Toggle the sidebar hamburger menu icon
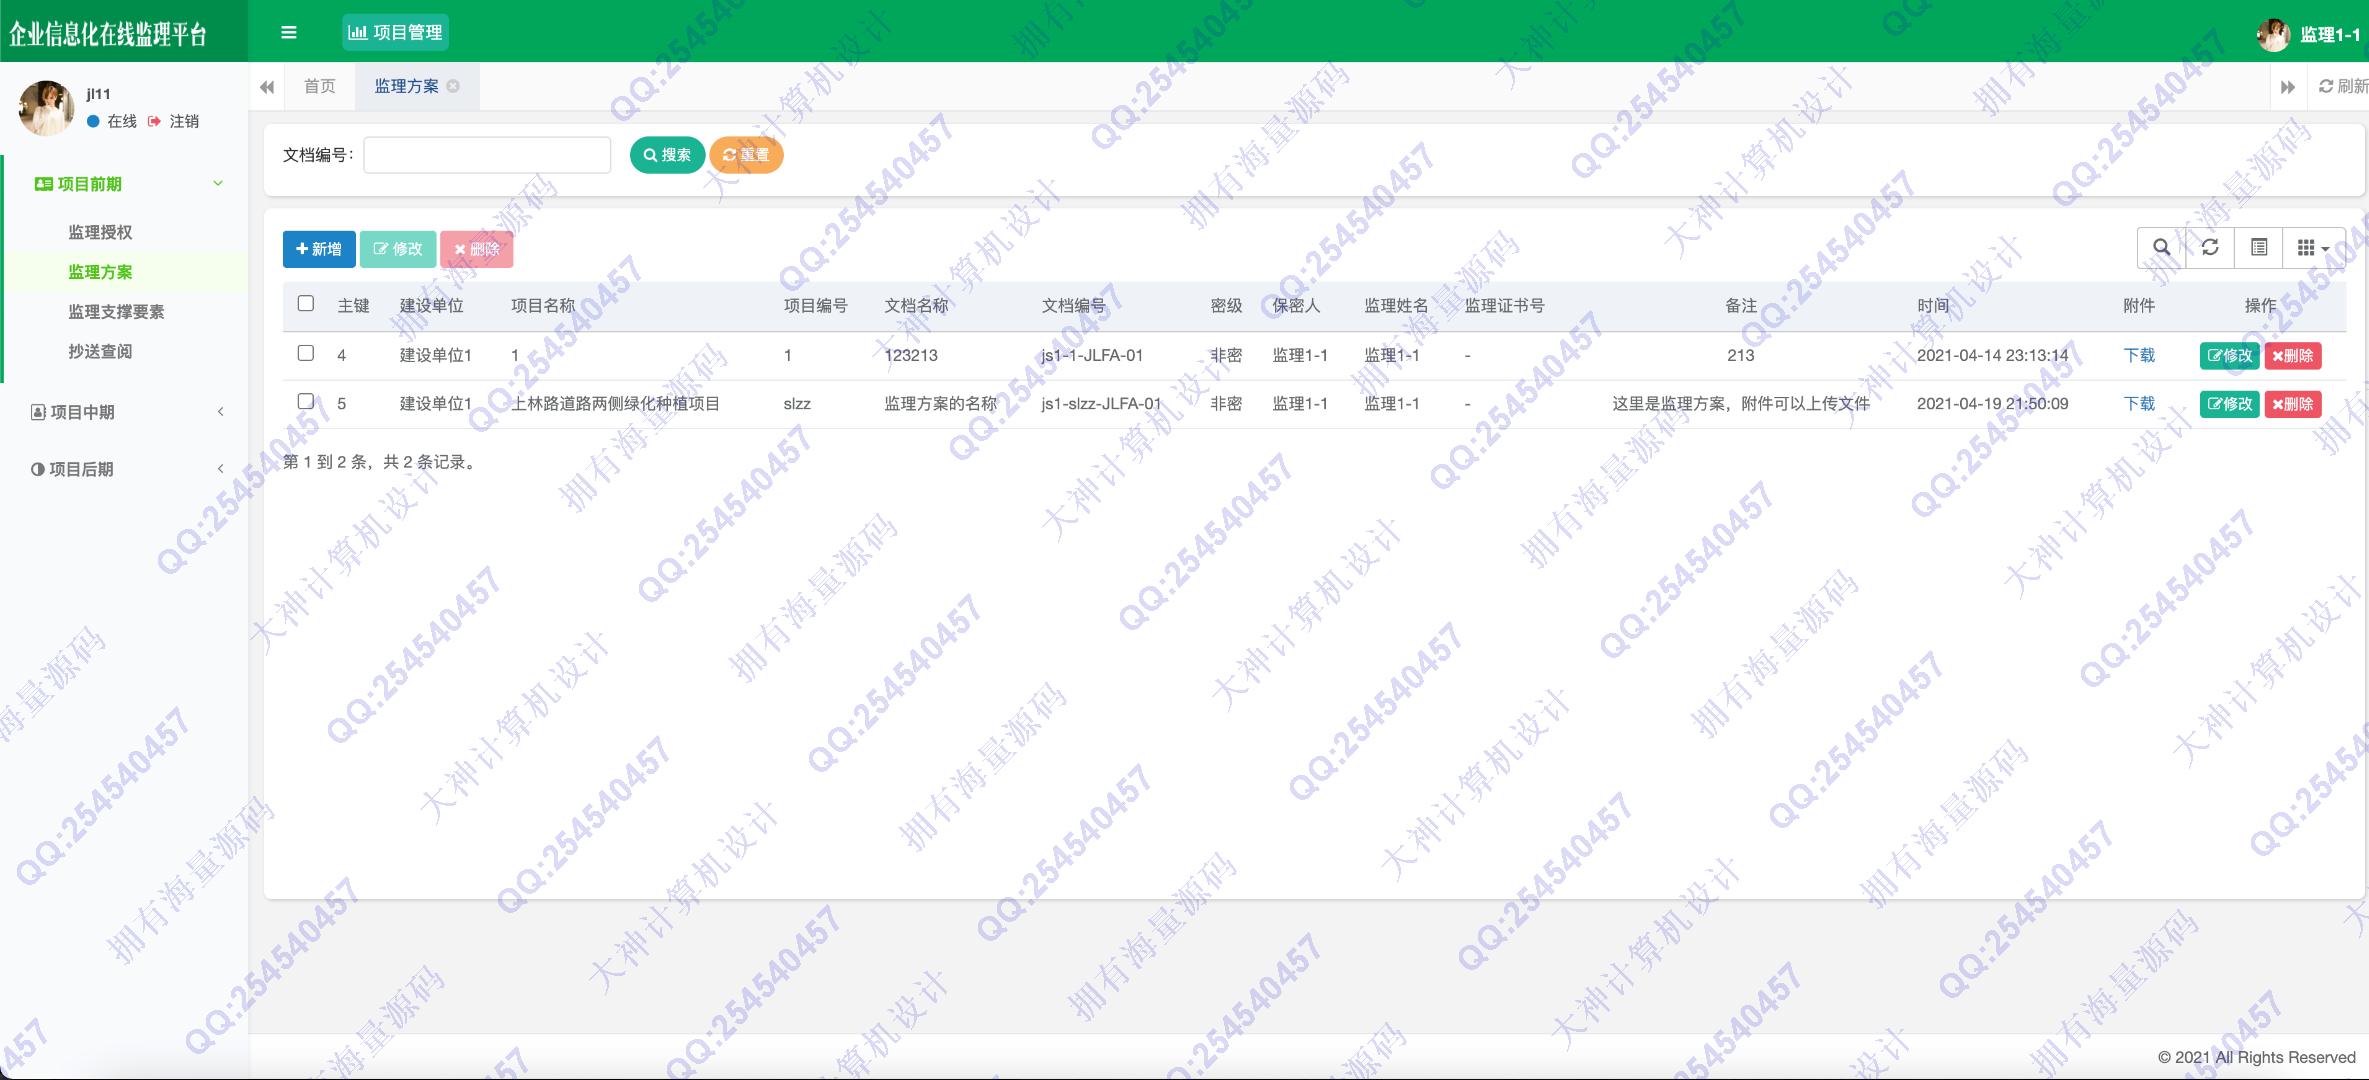 [289, 32]
